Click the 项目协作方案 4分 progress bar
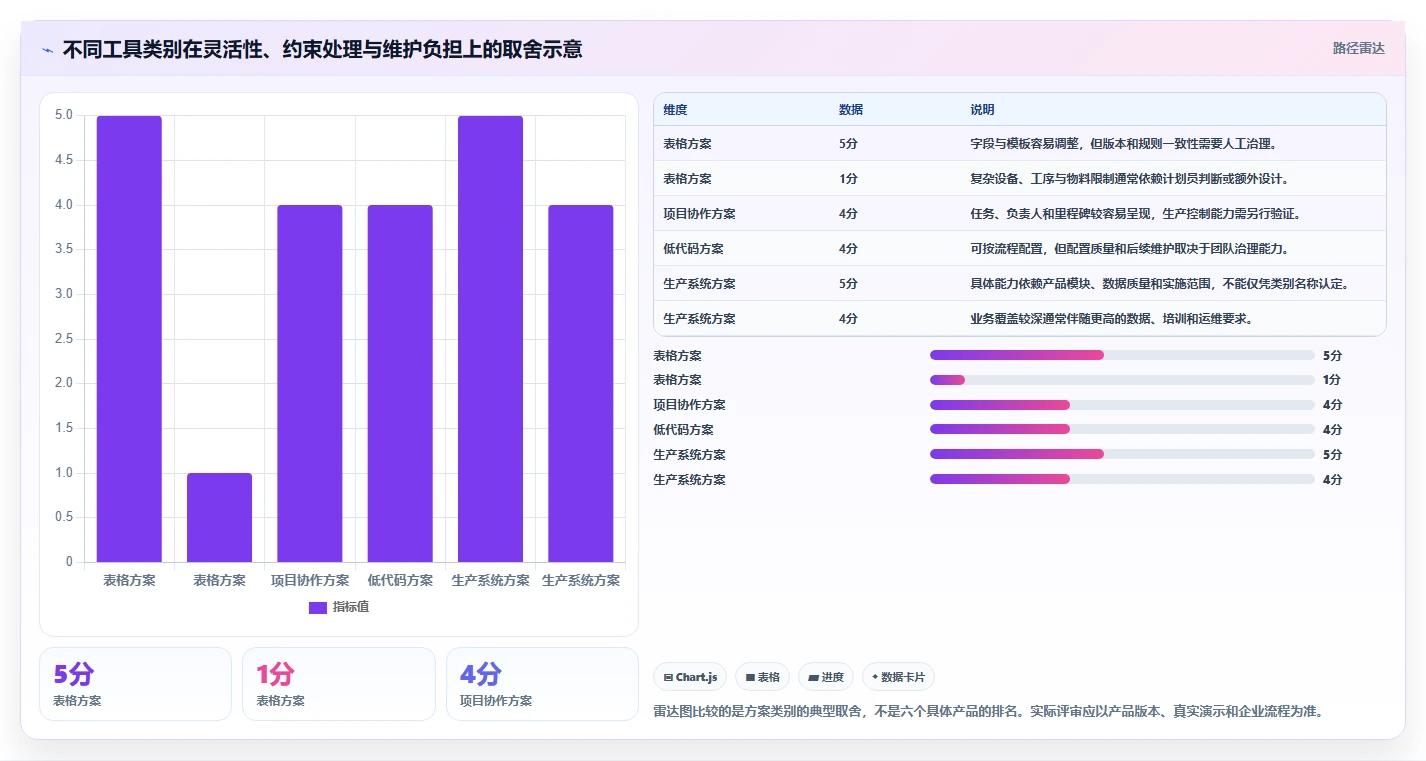This screenshot has width=1426, height=761. tap(1122, 405)
